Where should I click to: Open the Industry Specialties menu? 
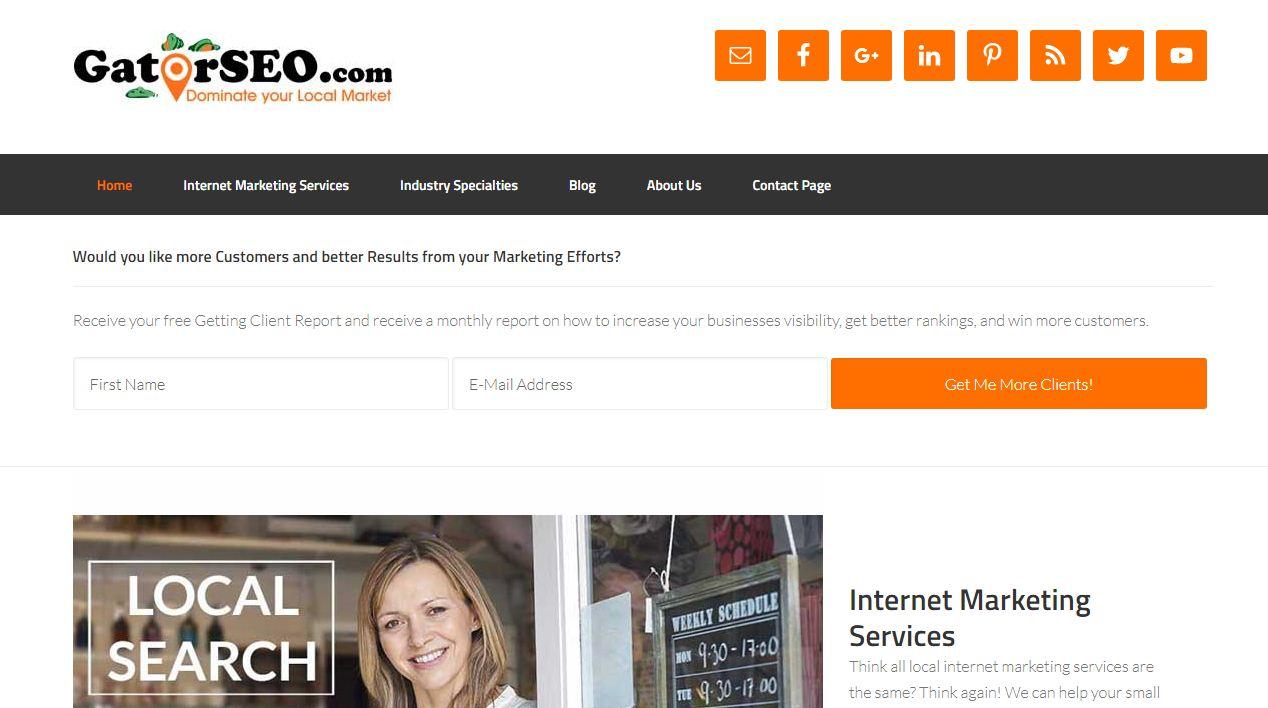[x=459, y=185]
